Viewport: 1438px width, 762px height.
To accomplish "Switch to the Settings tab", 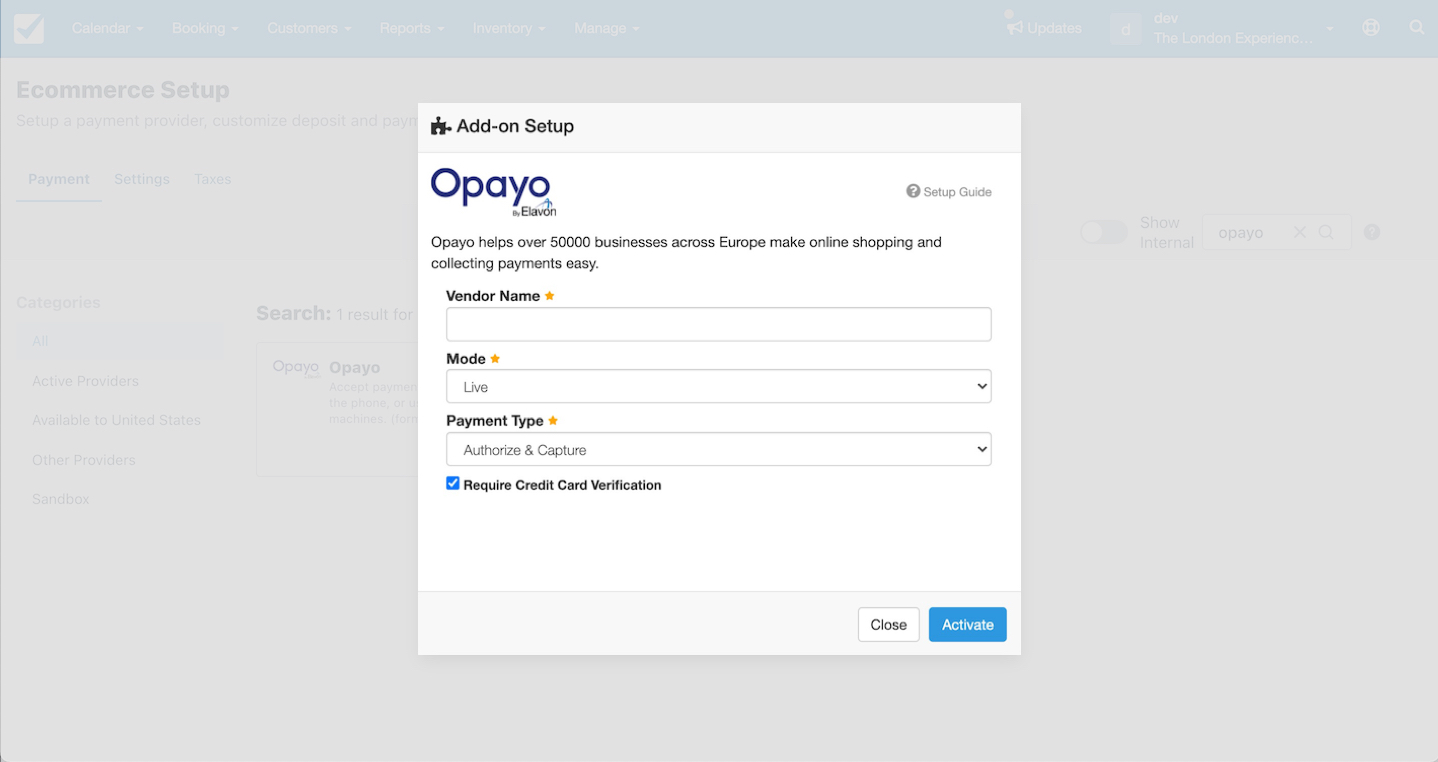I will (x=142, y=179).
